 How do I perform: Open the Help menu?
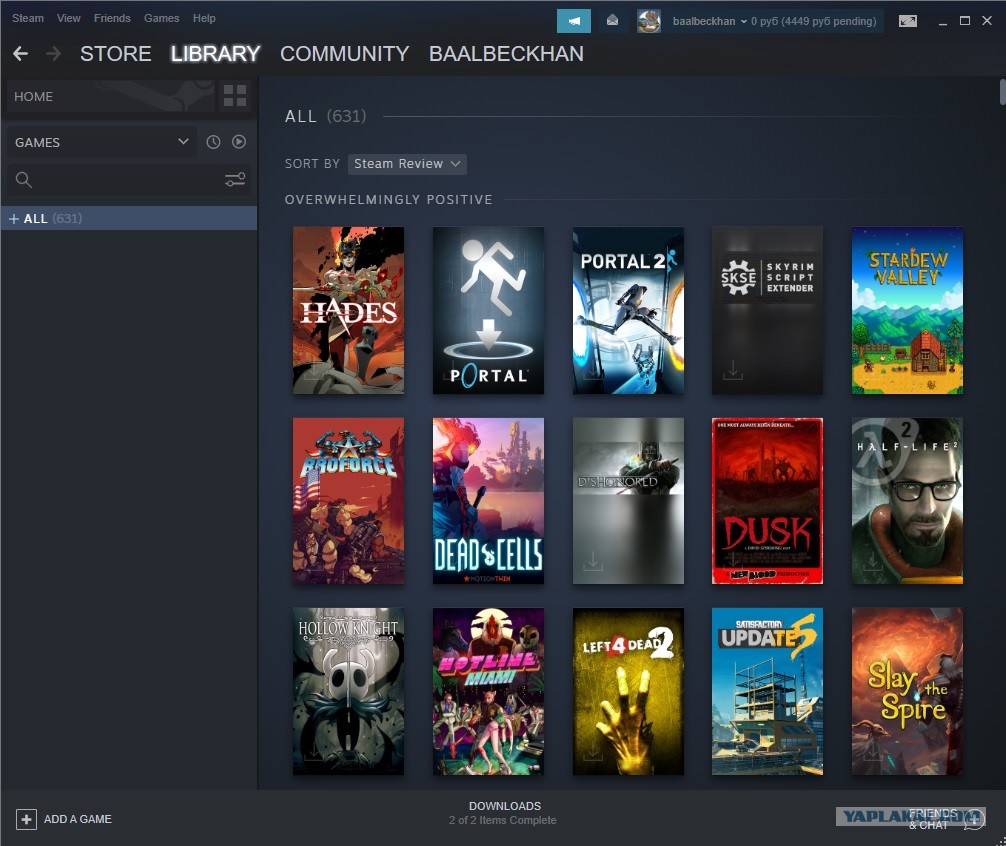[x=204, y=19]
